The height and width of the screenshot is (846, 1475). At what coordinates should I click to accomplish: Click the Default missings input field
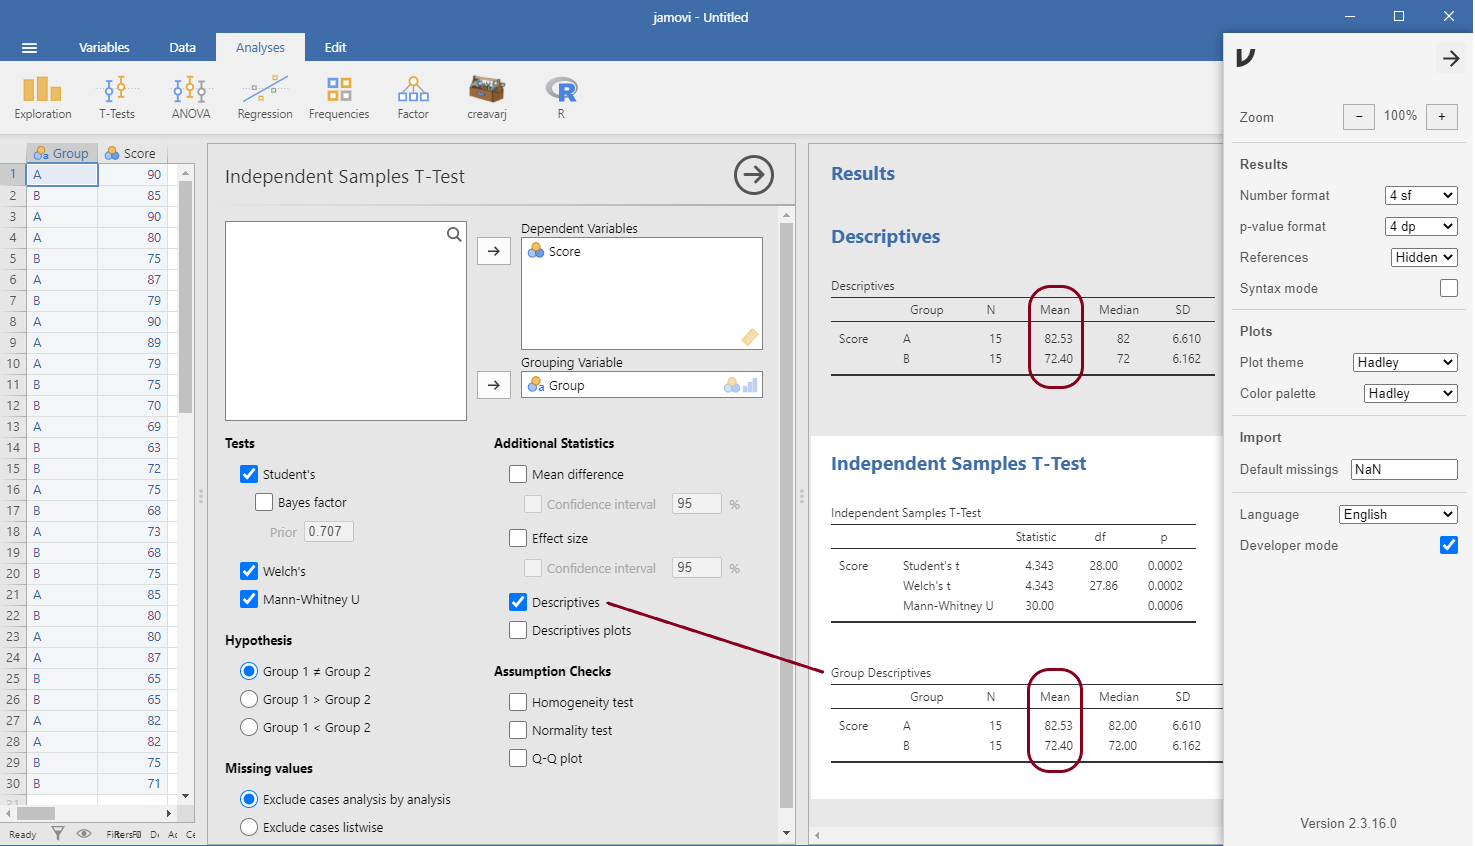(x=1404, y=469)
